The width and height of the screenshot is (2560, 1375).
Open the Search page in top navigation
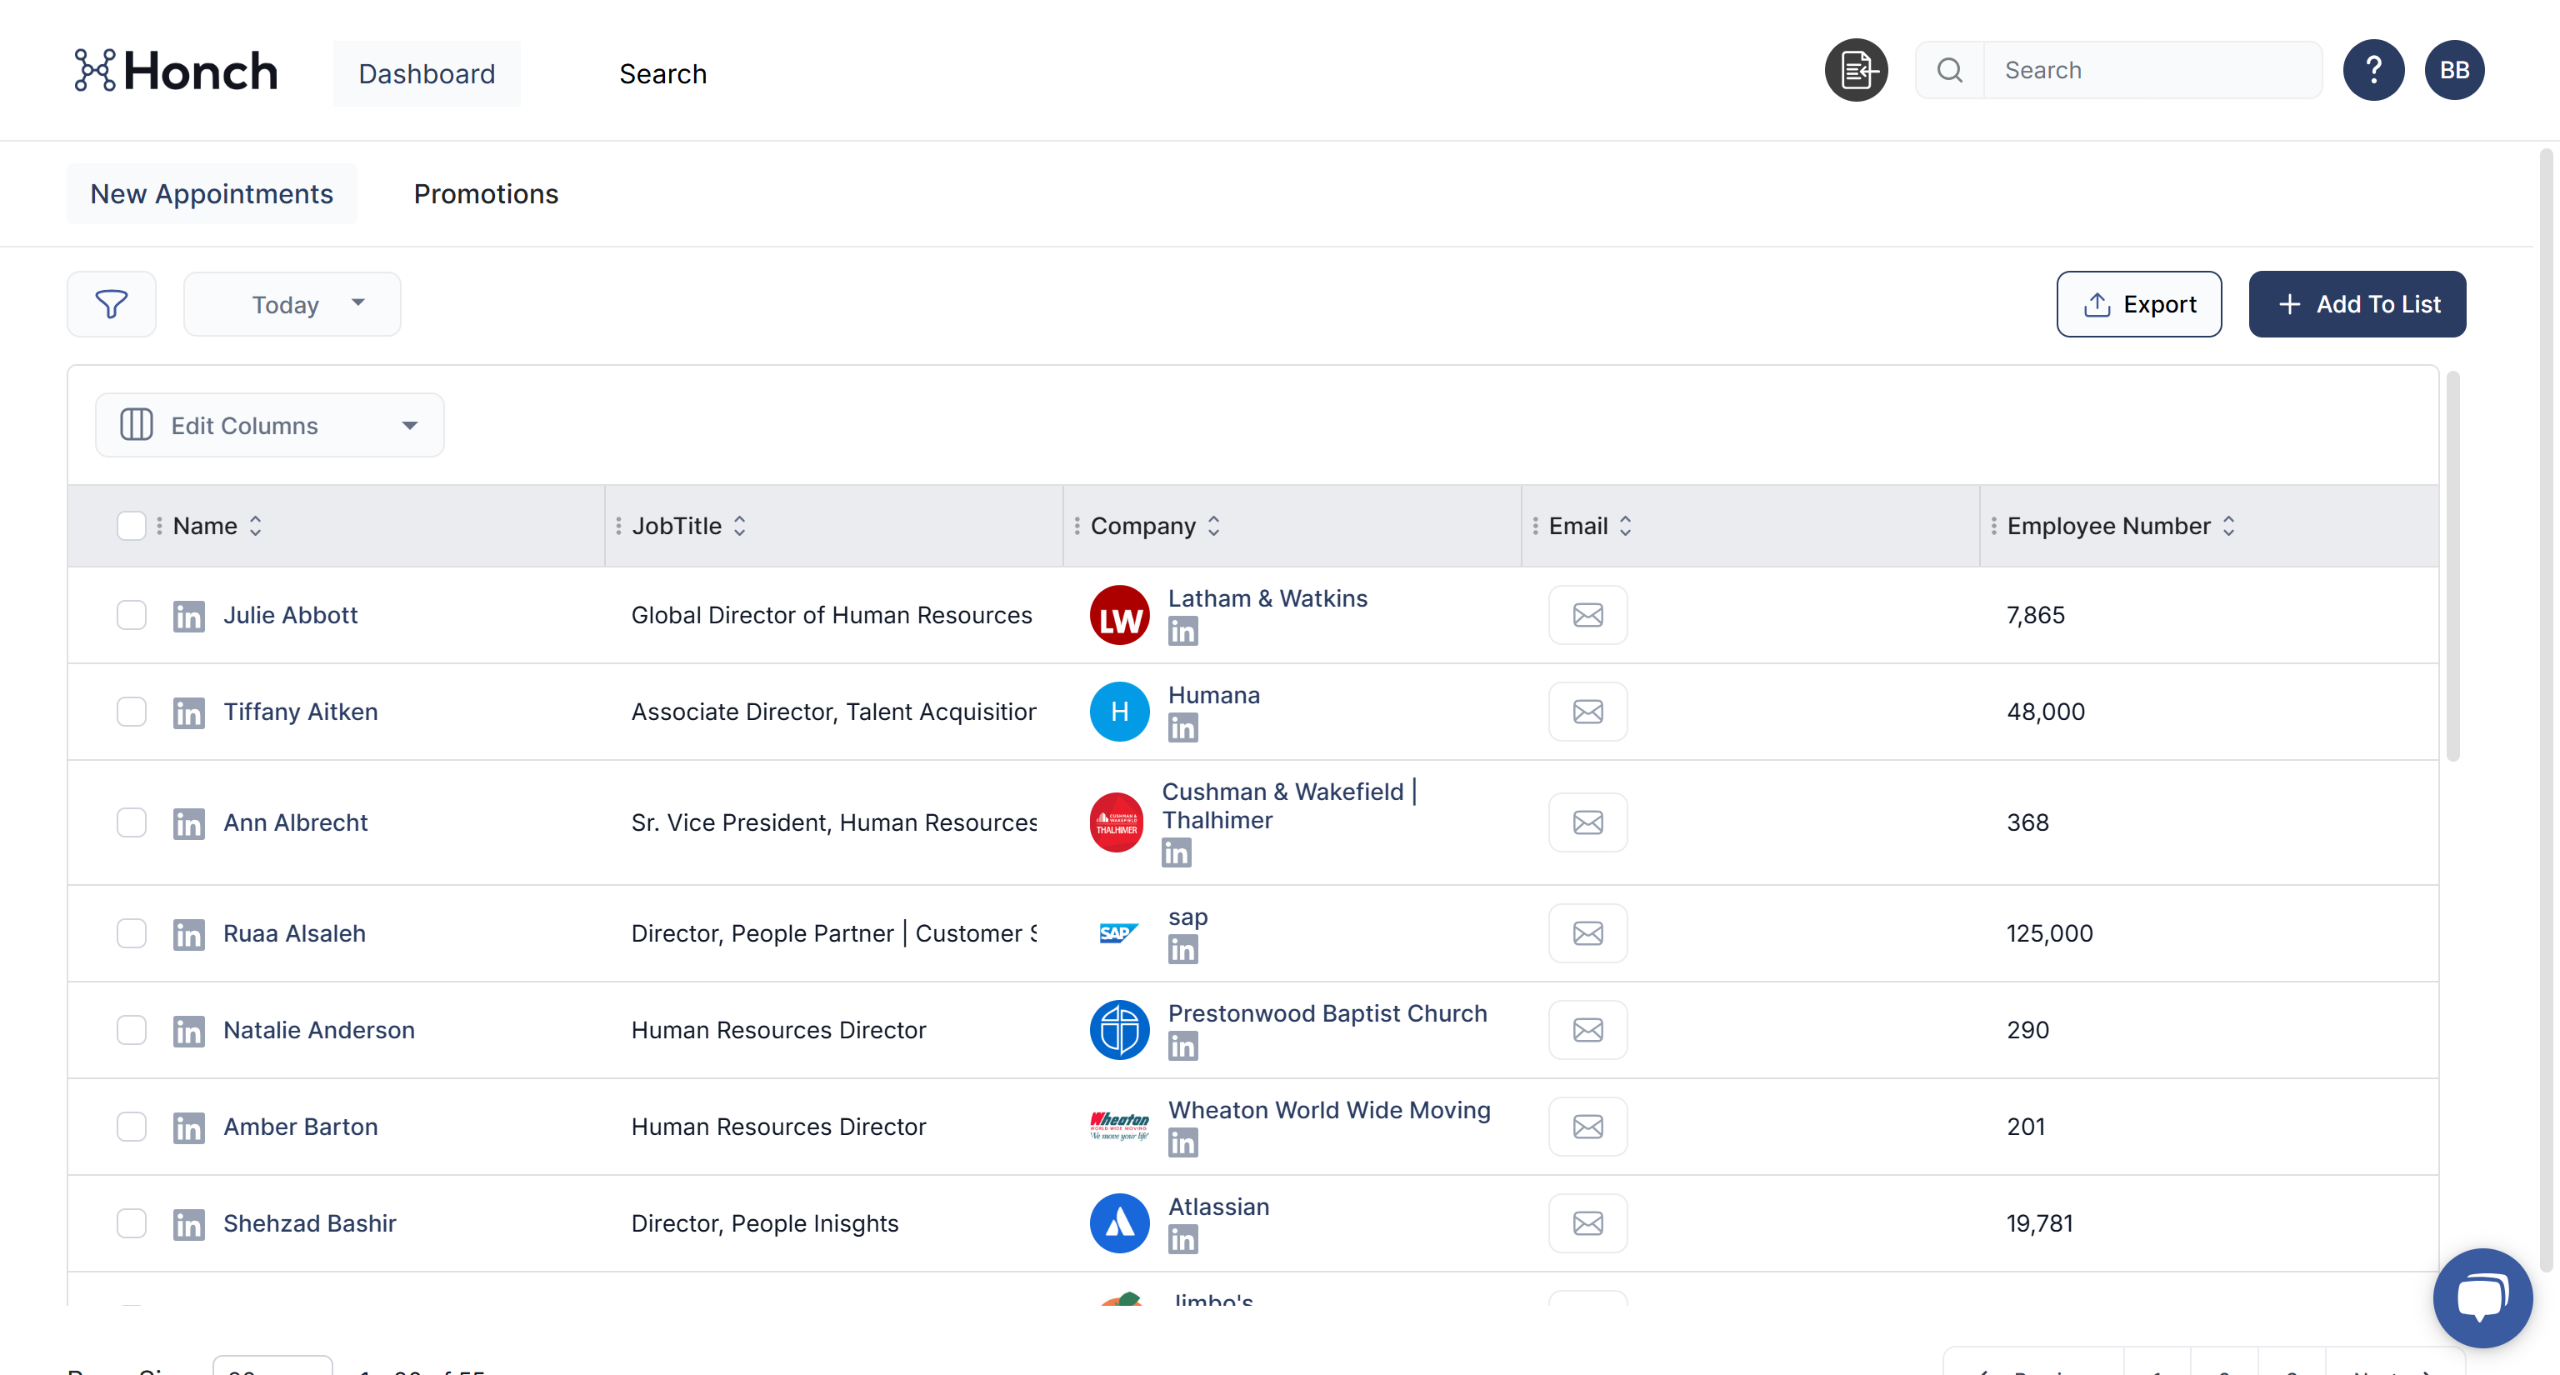click(662, 74)
